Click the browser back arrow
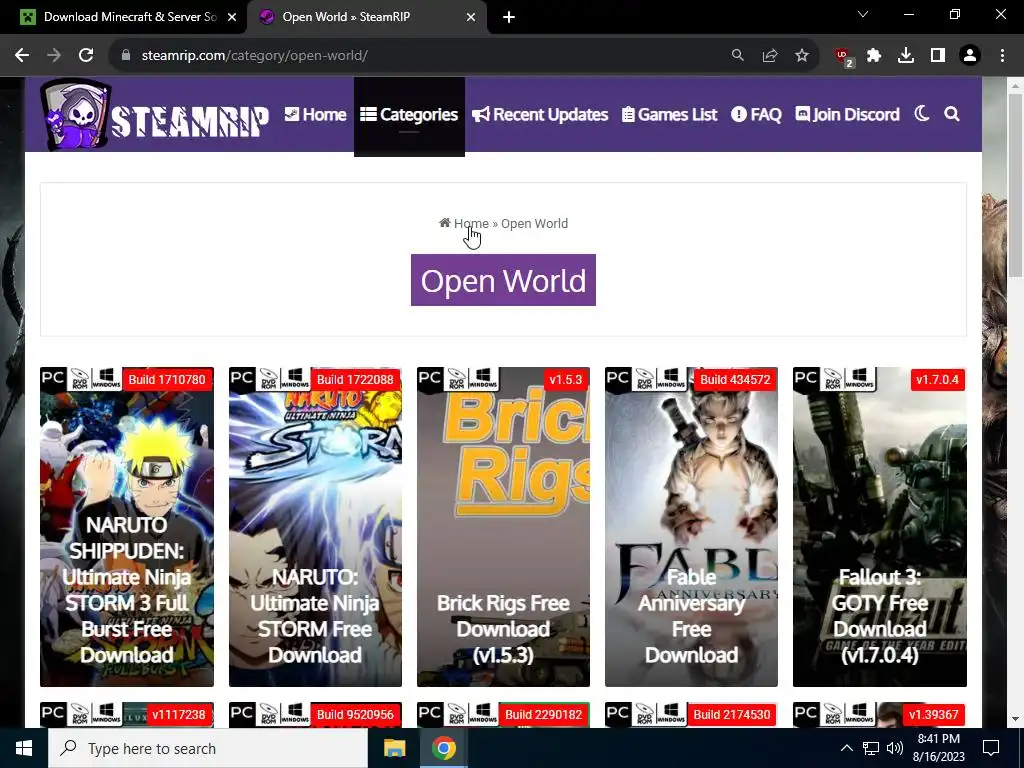1024x768 pixels. pos(22,56)
